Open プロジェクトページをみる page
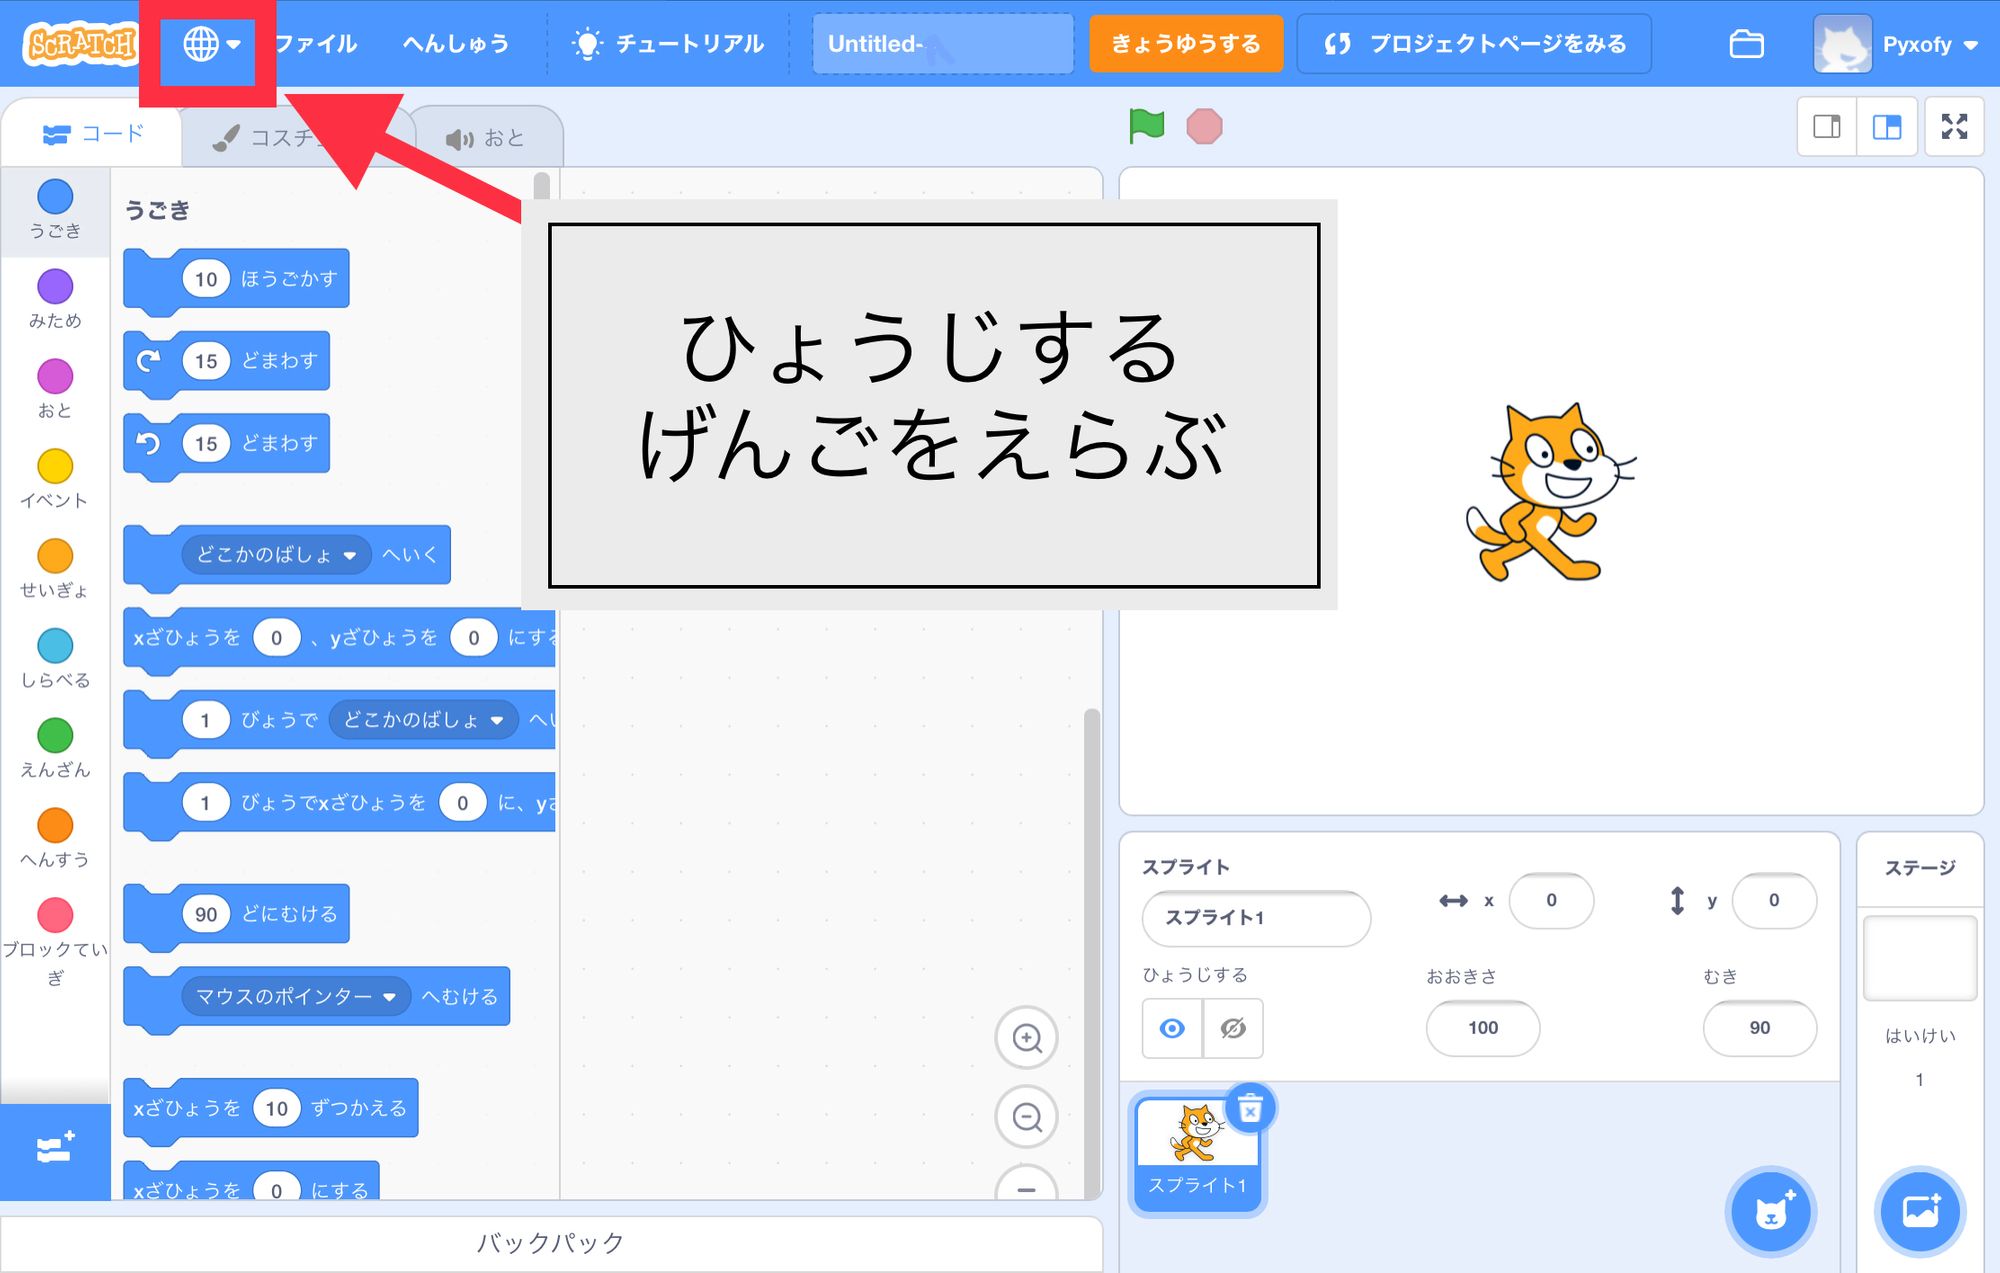Screen dimensions: 2000x1273 point(1474,43)
